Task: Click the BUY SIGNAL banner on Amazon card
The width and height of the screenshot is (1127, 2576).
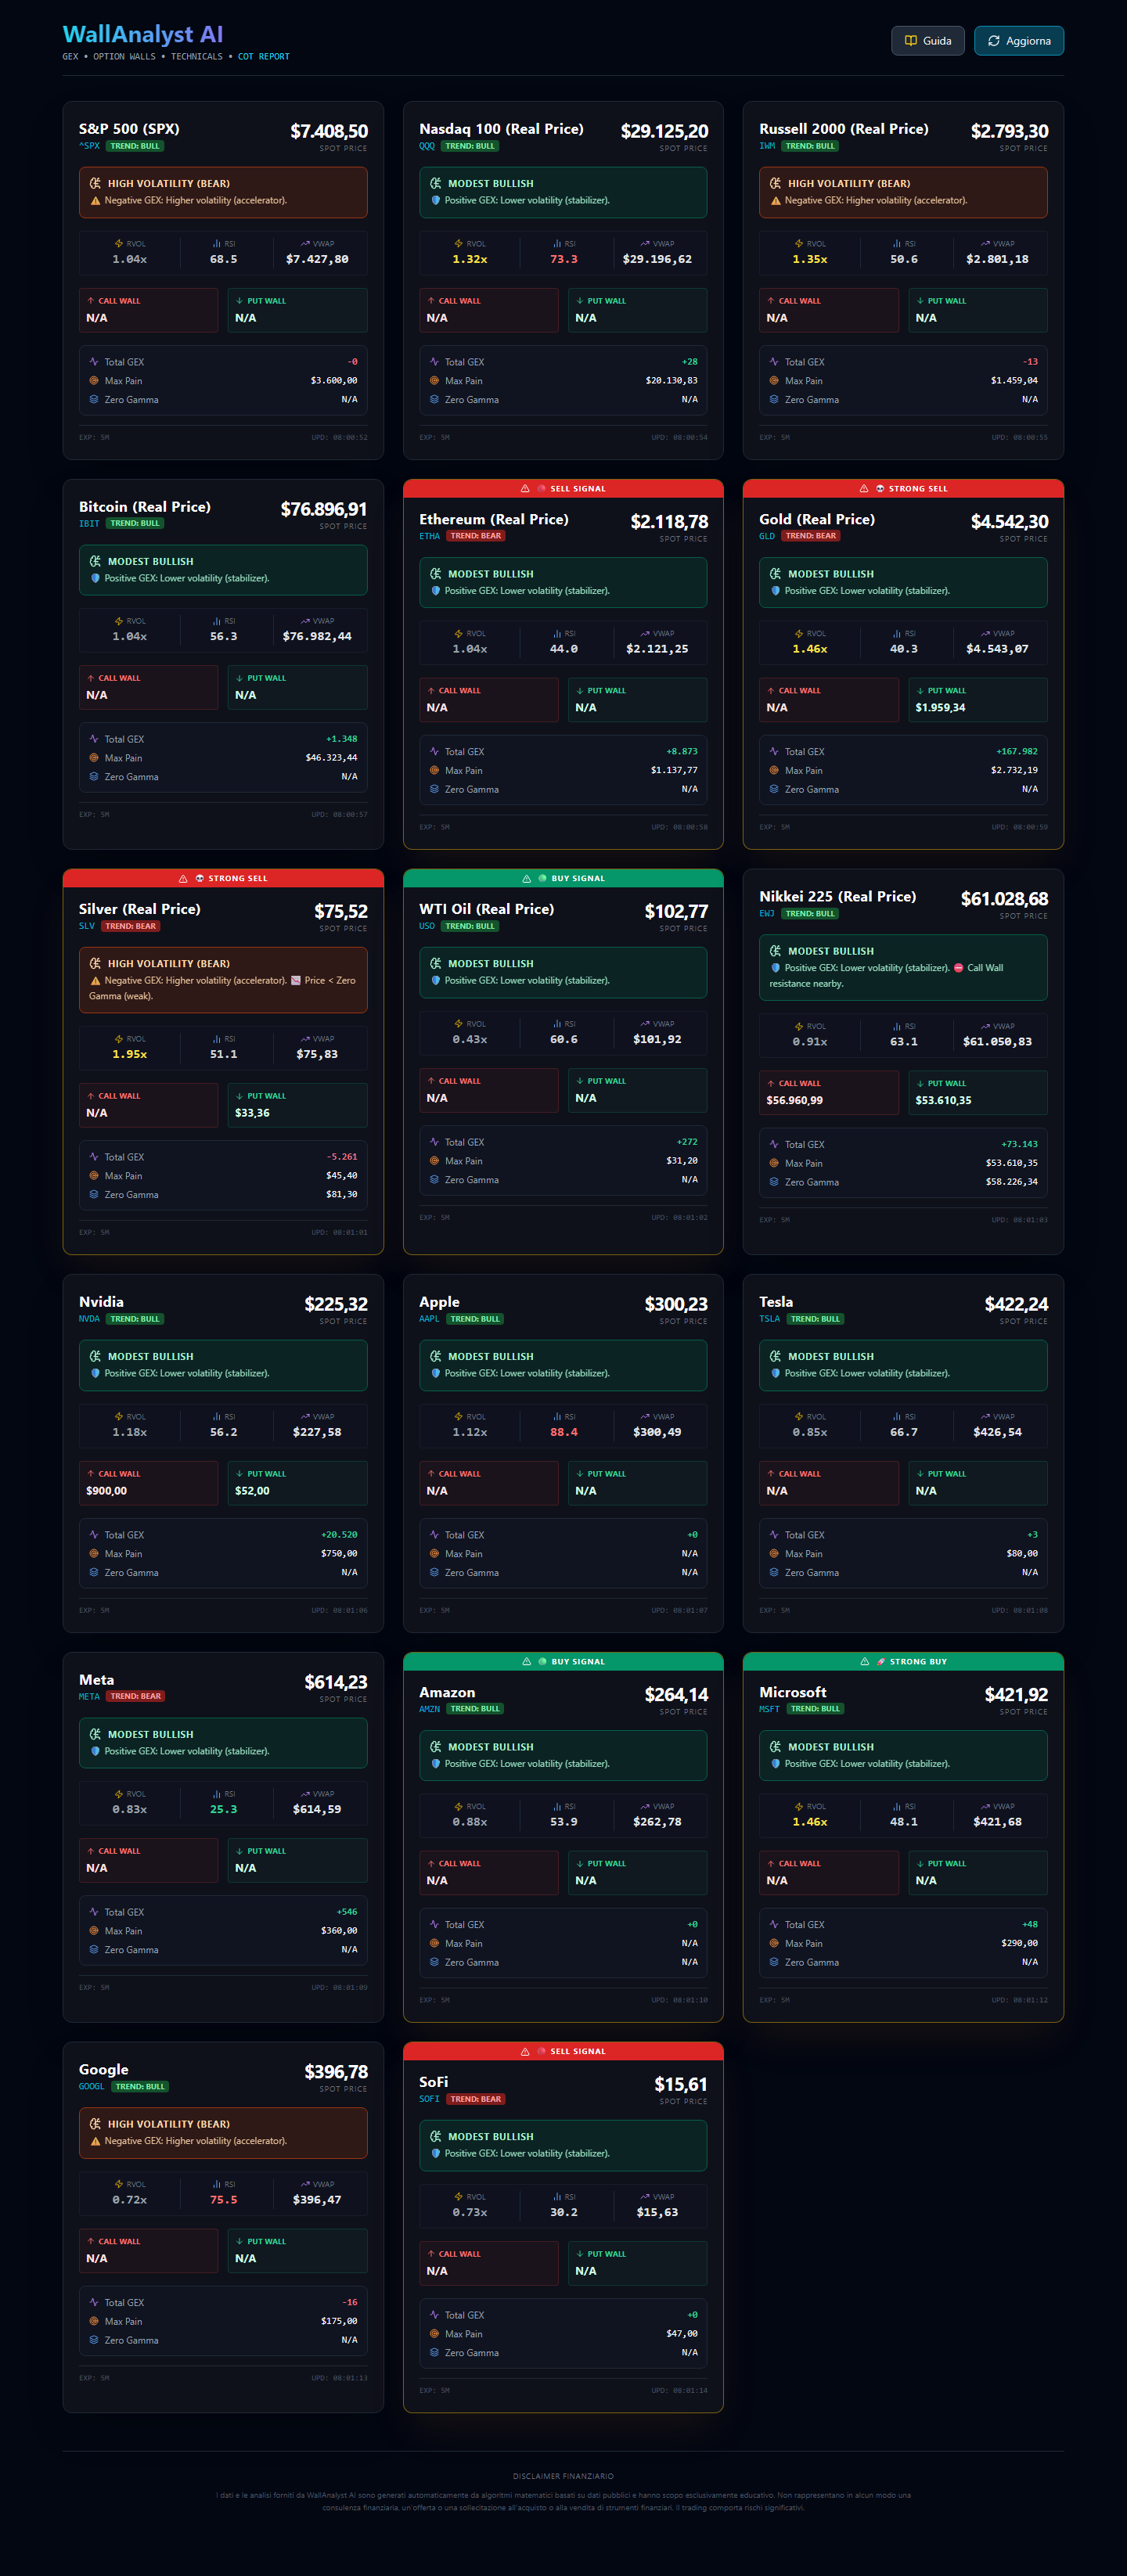Action: [563, 1662]
